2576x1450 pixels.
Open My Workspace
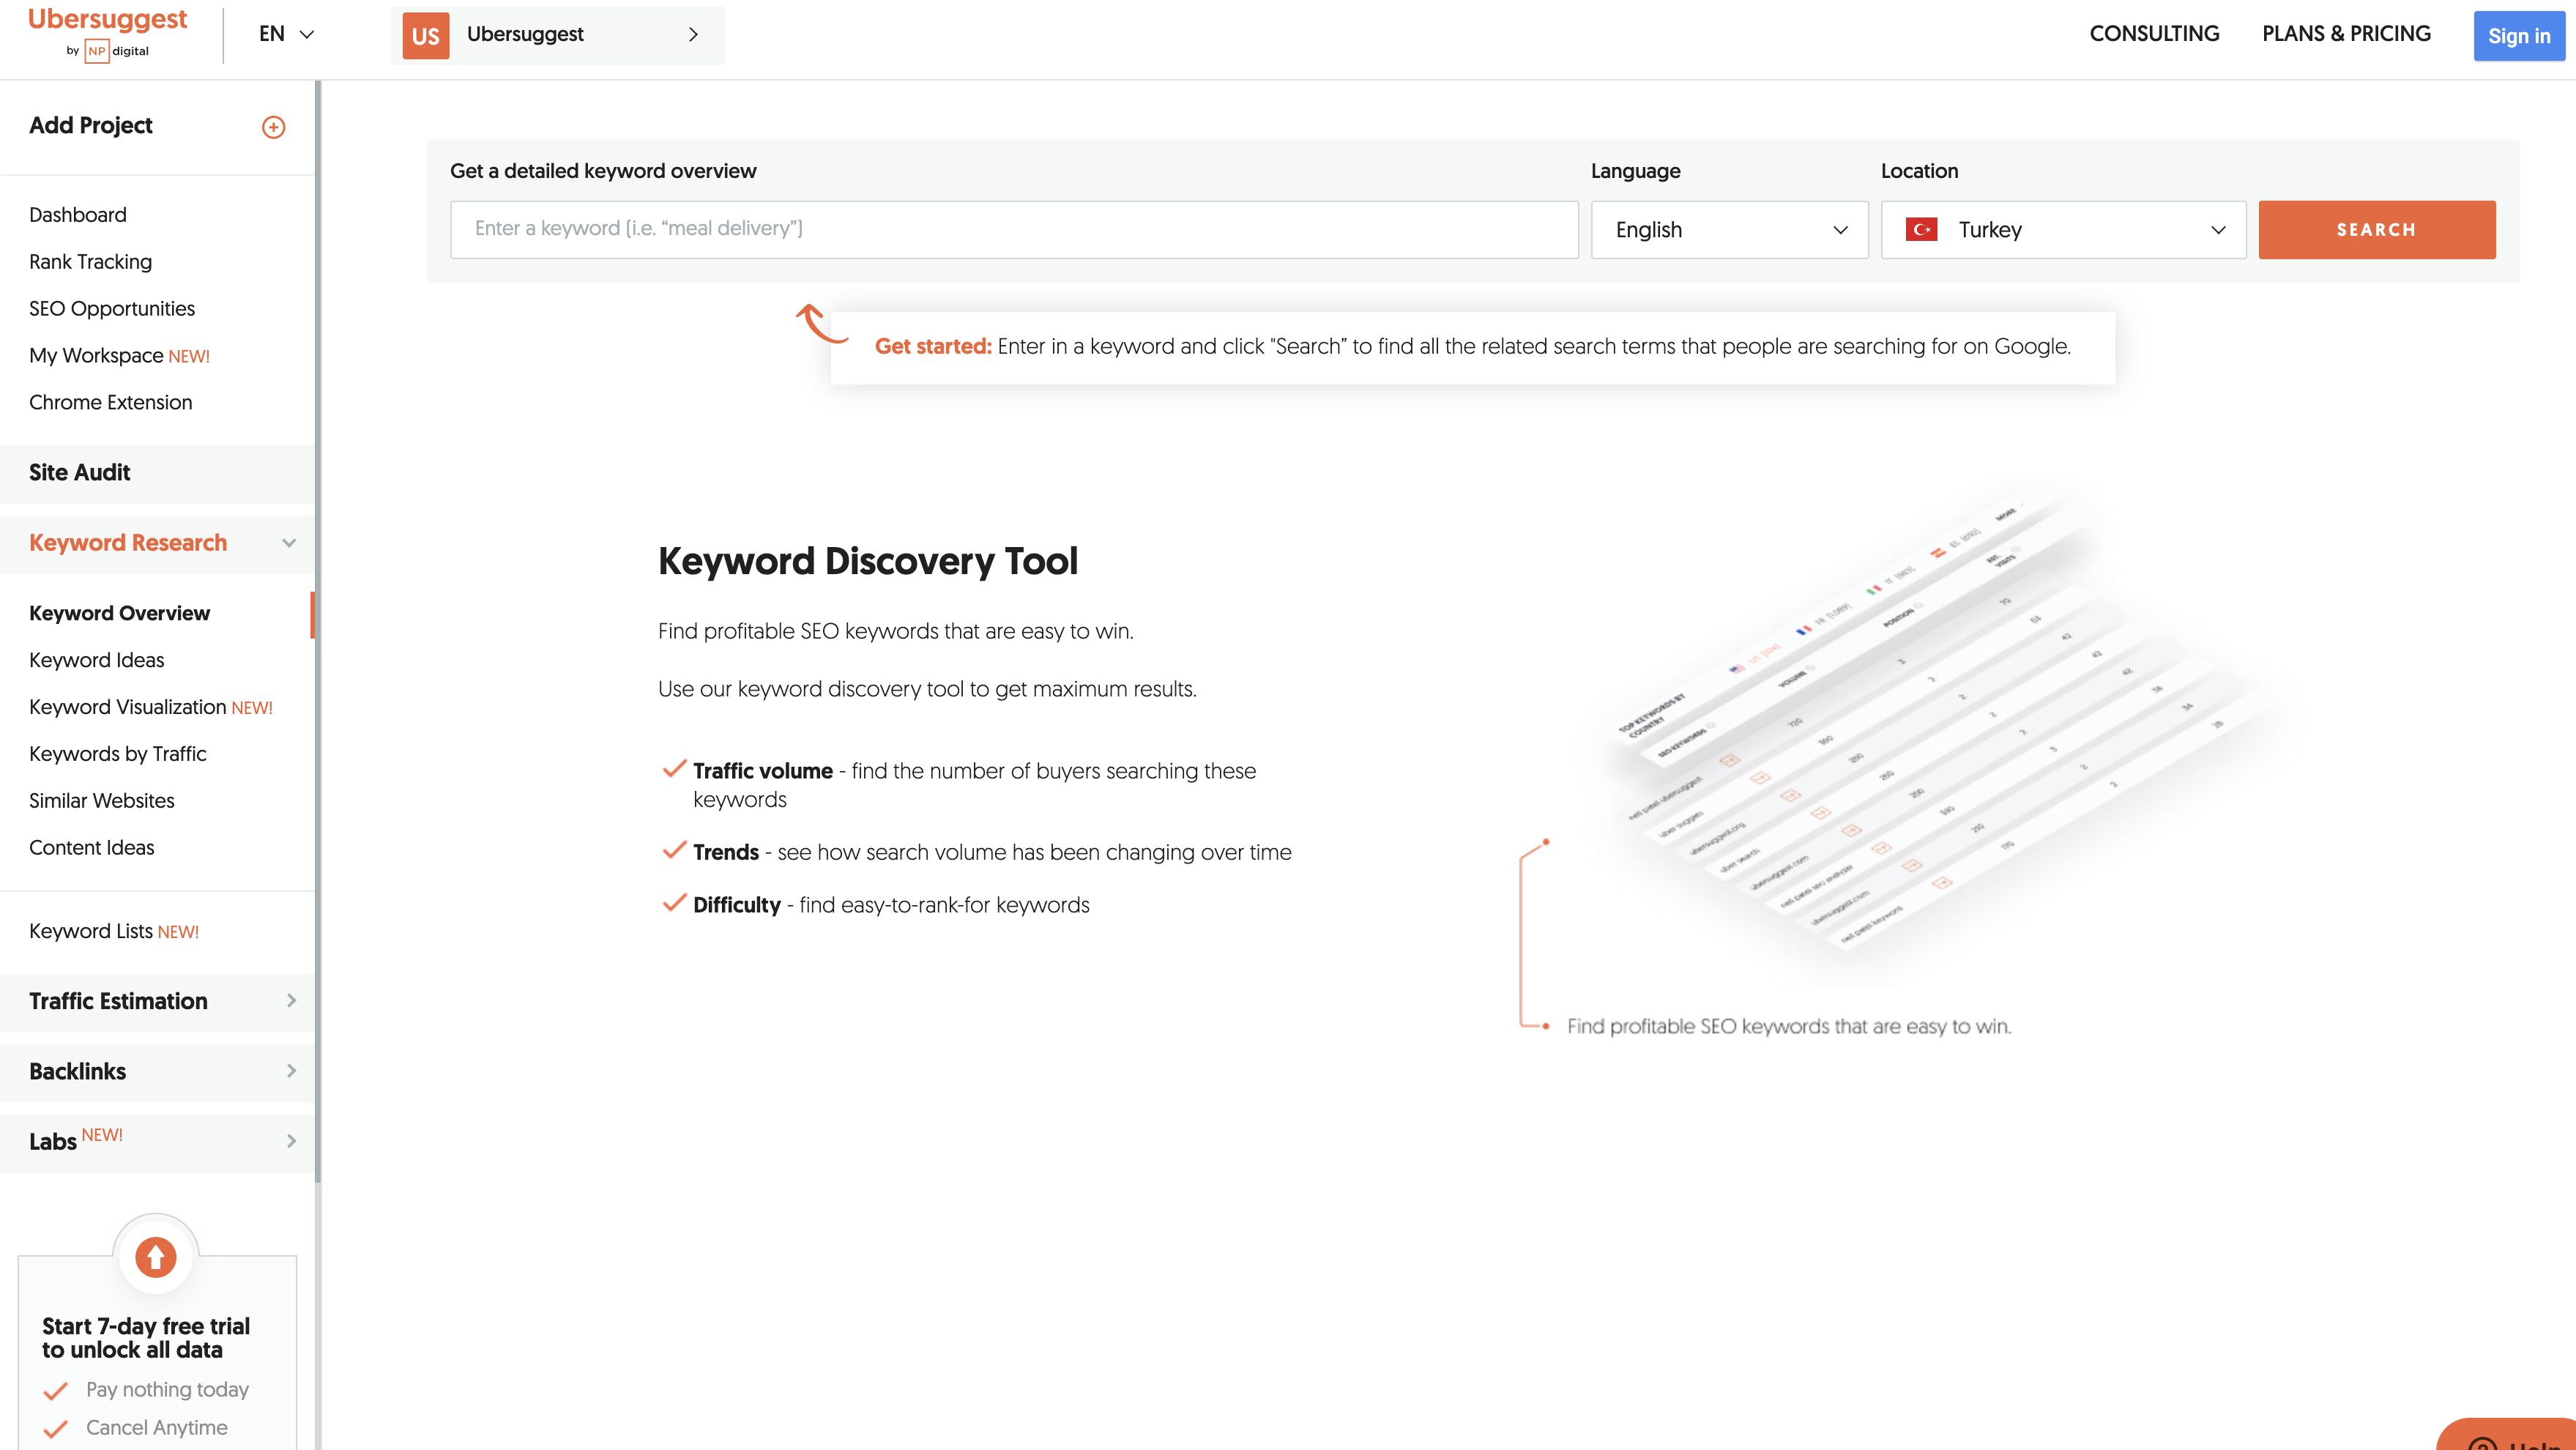click(x=119, y=356)
